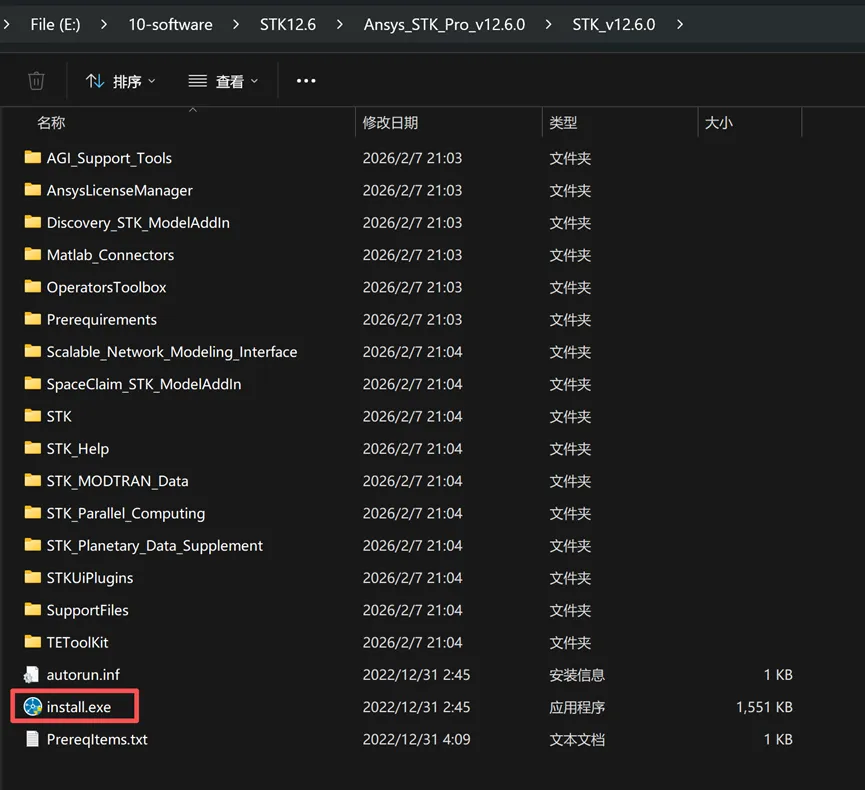Select OperatorsToolbox folder icon
The width and height of the screenshot is (865, 790).
(x=33, y=287)
